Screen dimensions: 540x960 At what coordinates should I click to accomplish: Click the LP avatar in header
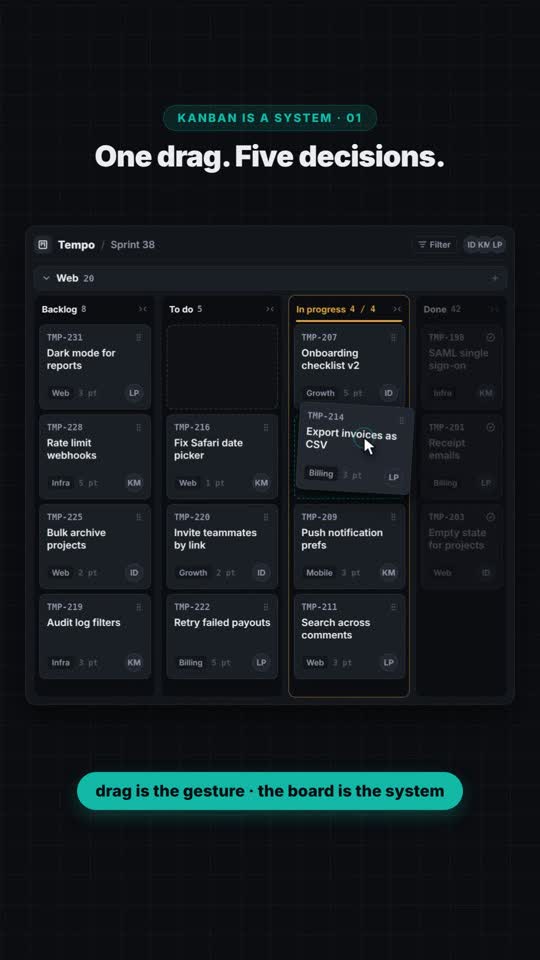[497, 245]
